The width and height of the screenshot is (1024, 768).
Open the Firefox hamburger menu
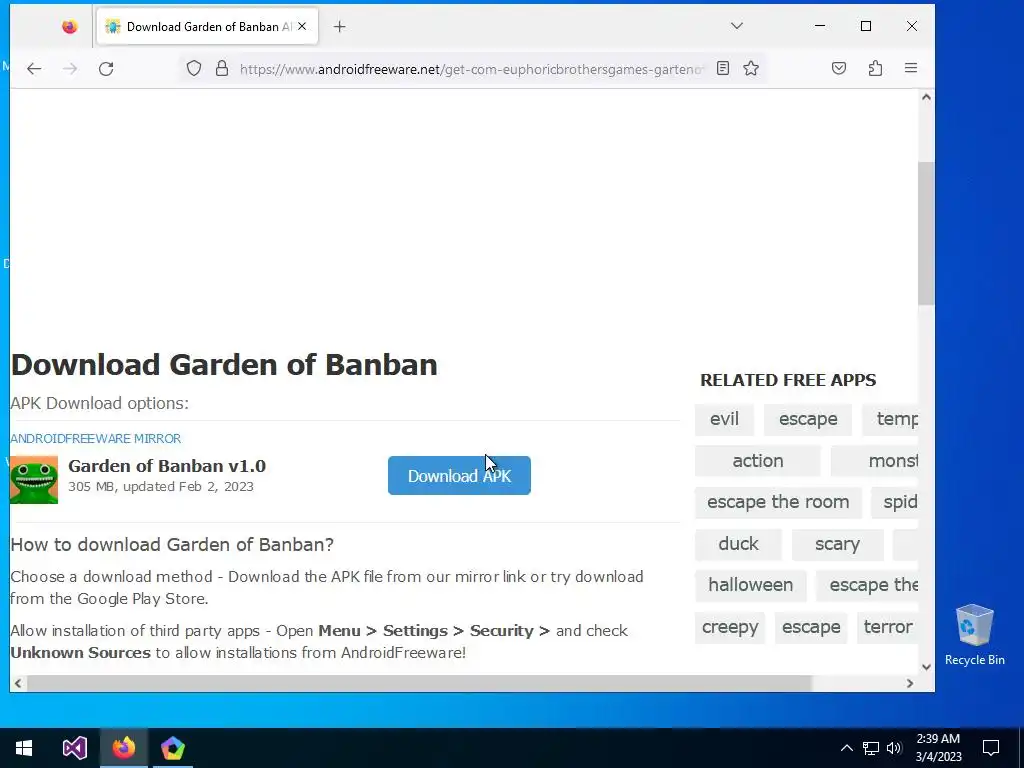pyautogui.click(x=911, y=68)
